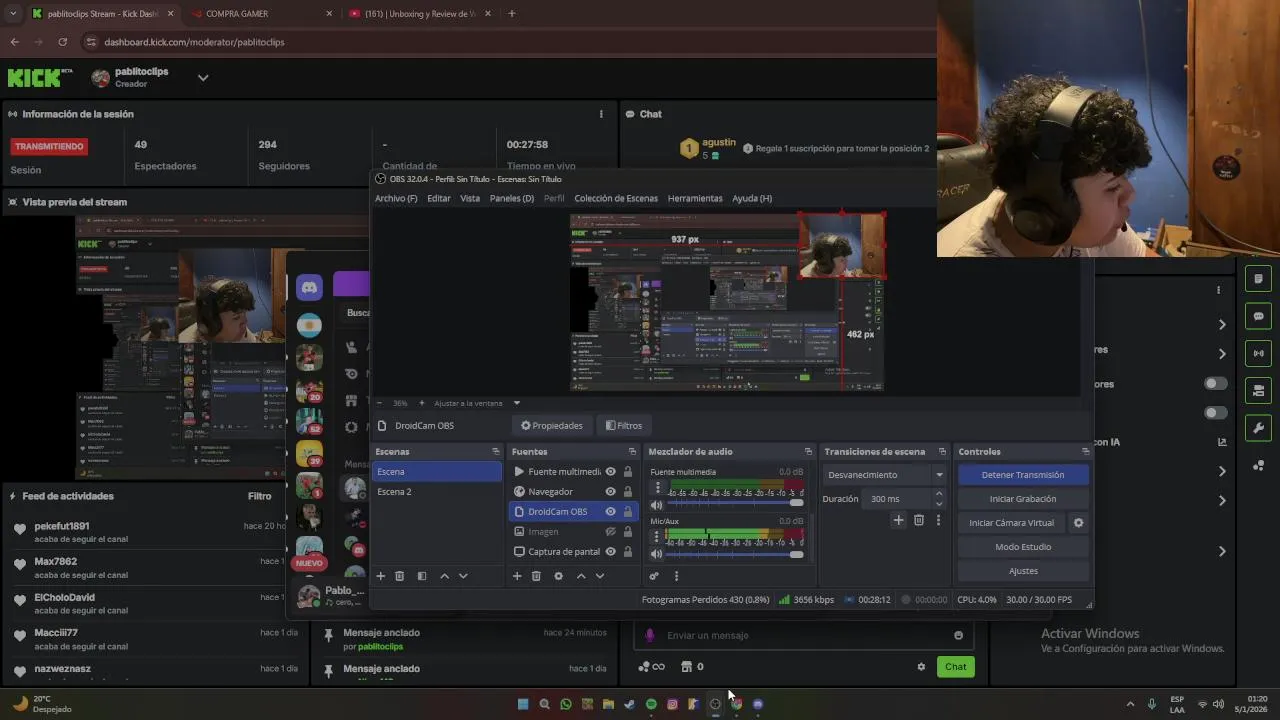Toggle visibility of Fuente multimedia source

pos(610,472)
